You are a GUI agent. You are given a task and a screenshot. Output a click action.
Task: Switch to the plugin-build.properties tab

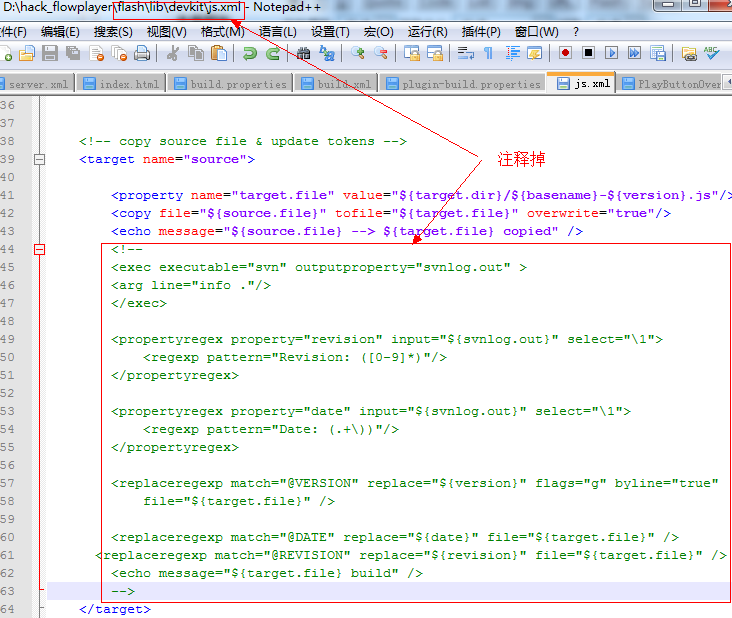pos(462,84)
